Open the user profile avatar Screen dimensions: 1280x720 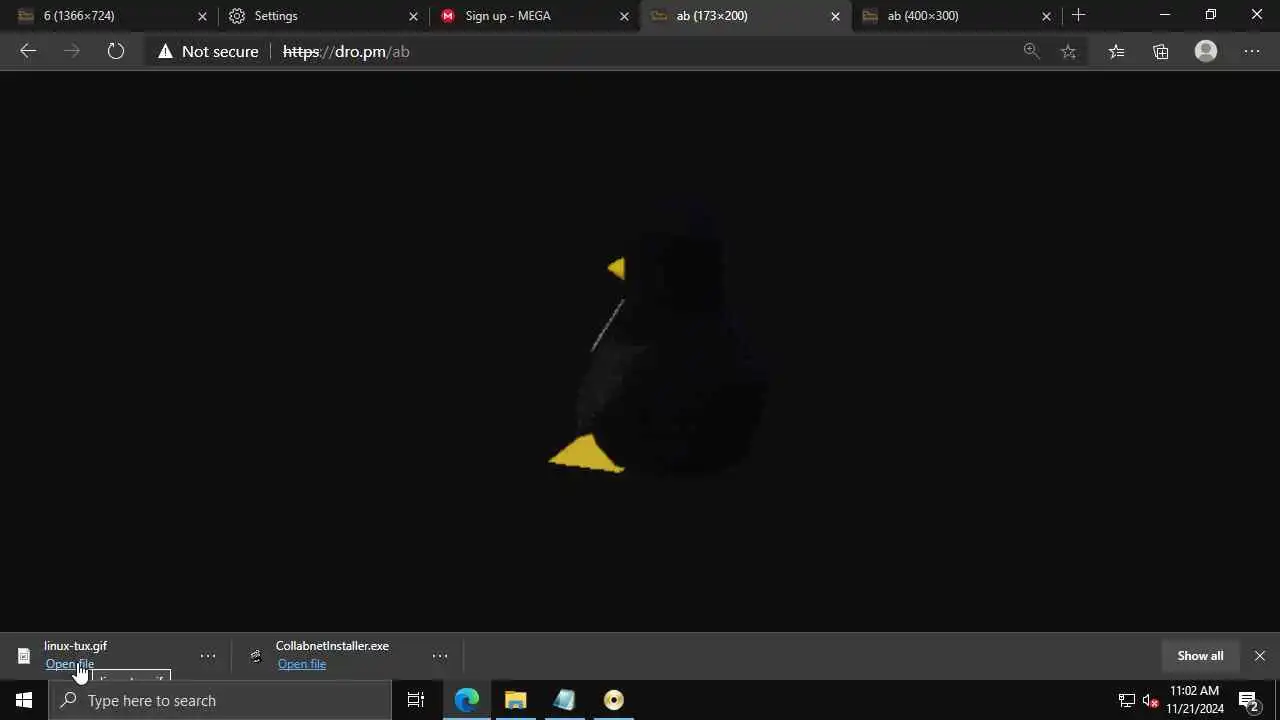point(1206,51)
